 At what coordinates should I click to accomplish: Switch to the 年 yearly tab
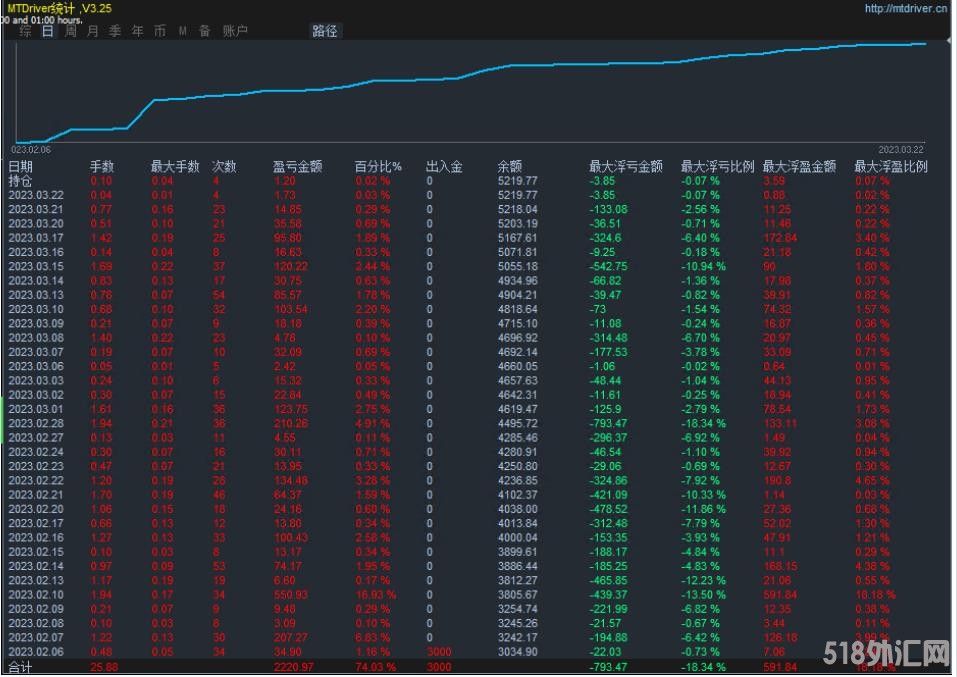(138, 31)
